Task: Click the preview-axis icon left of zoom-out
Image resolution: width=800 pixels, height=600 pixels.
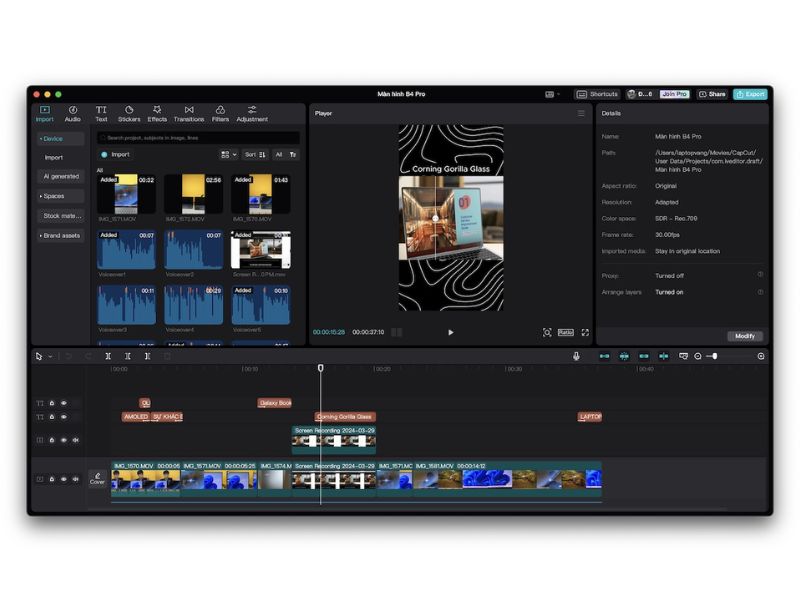Action: point(683,356)
